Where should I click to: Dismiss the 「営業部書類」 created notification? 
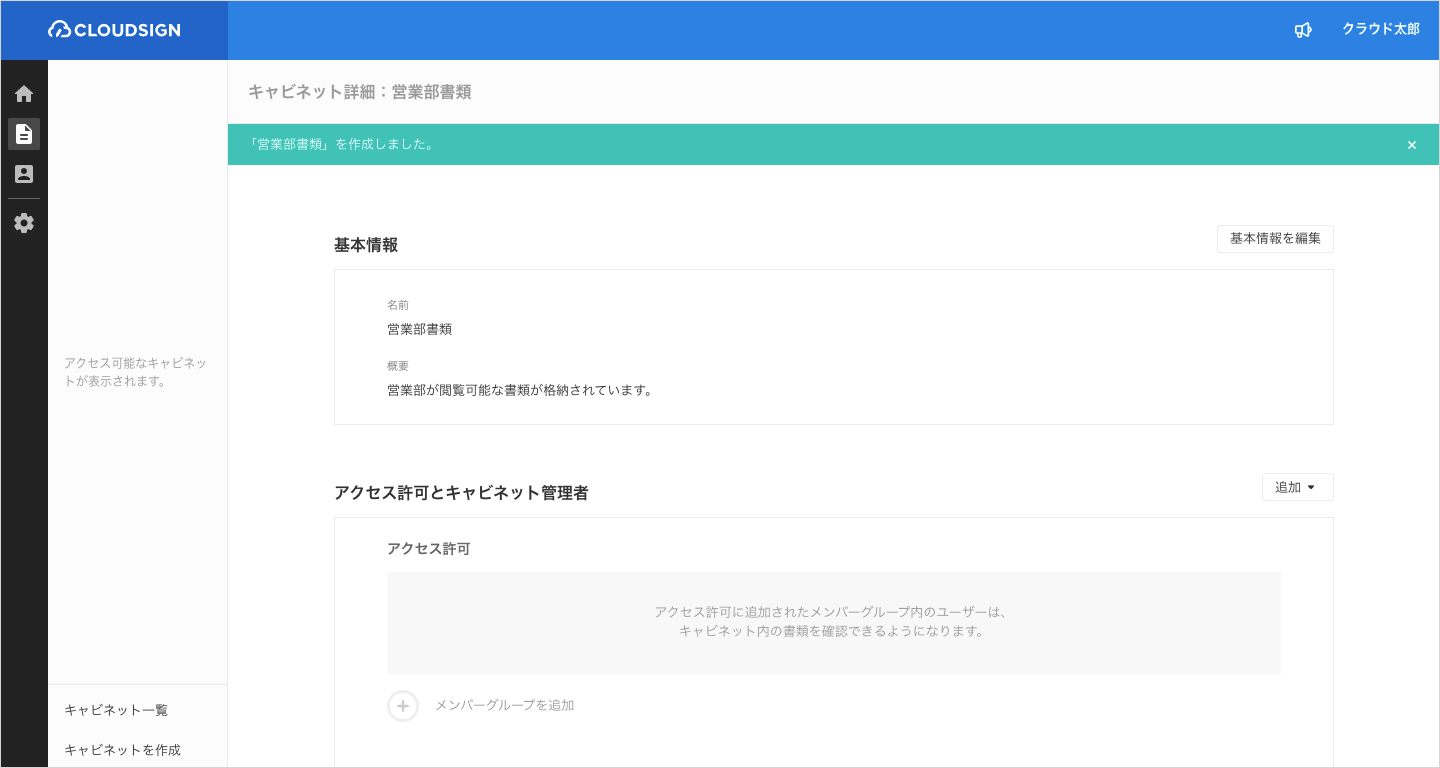click(x=1411, y=145)
